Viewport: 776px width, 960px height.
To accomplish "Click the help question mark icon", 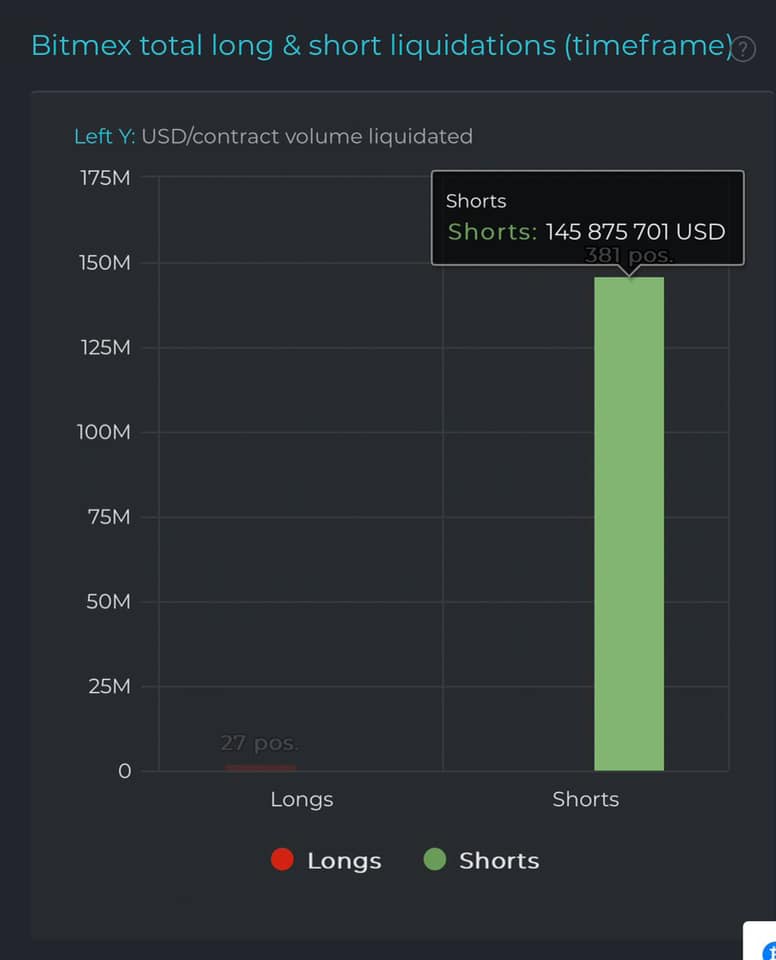I will (743, 49).
